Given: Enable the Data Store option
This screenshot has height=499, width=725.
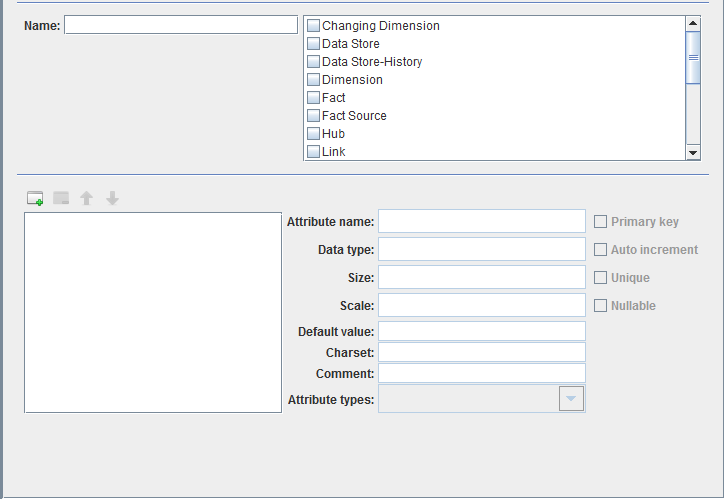Looking at the screenshot, I should click(x=314, y=44).
